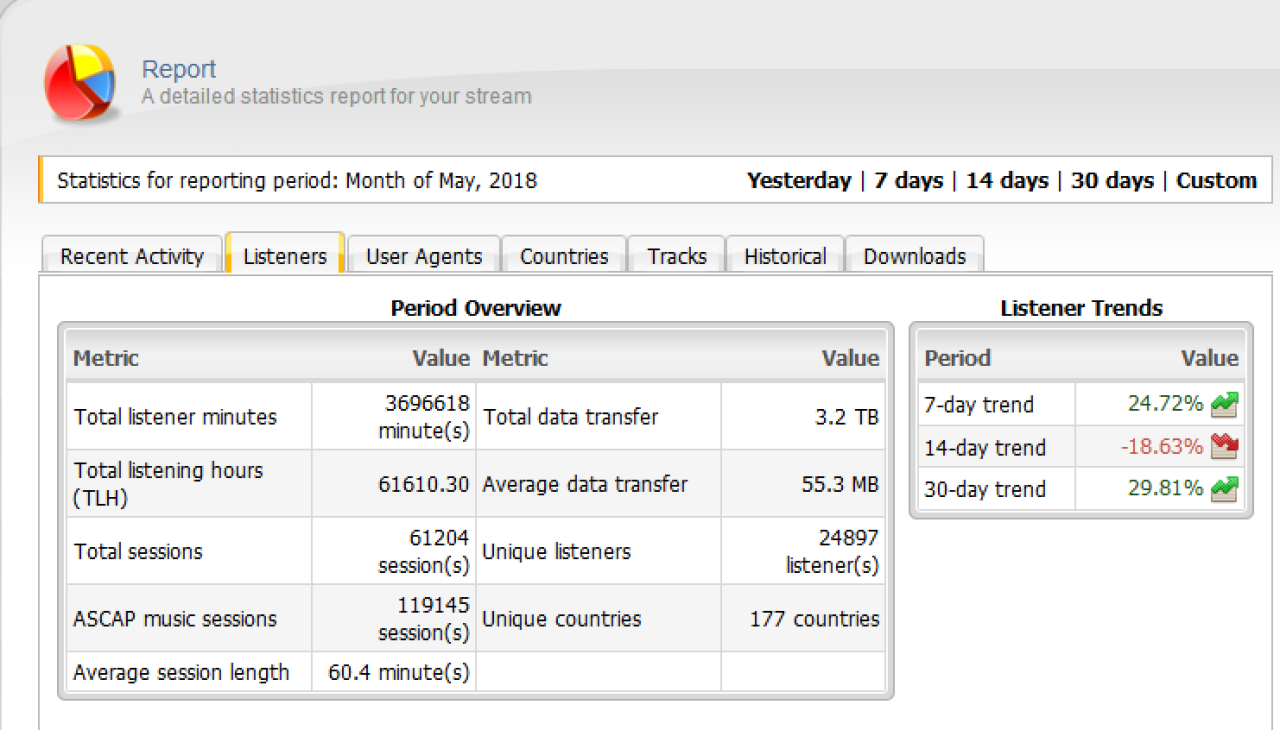Switch to the User Agents tab
1280x730 pixels.
(424, 256)
